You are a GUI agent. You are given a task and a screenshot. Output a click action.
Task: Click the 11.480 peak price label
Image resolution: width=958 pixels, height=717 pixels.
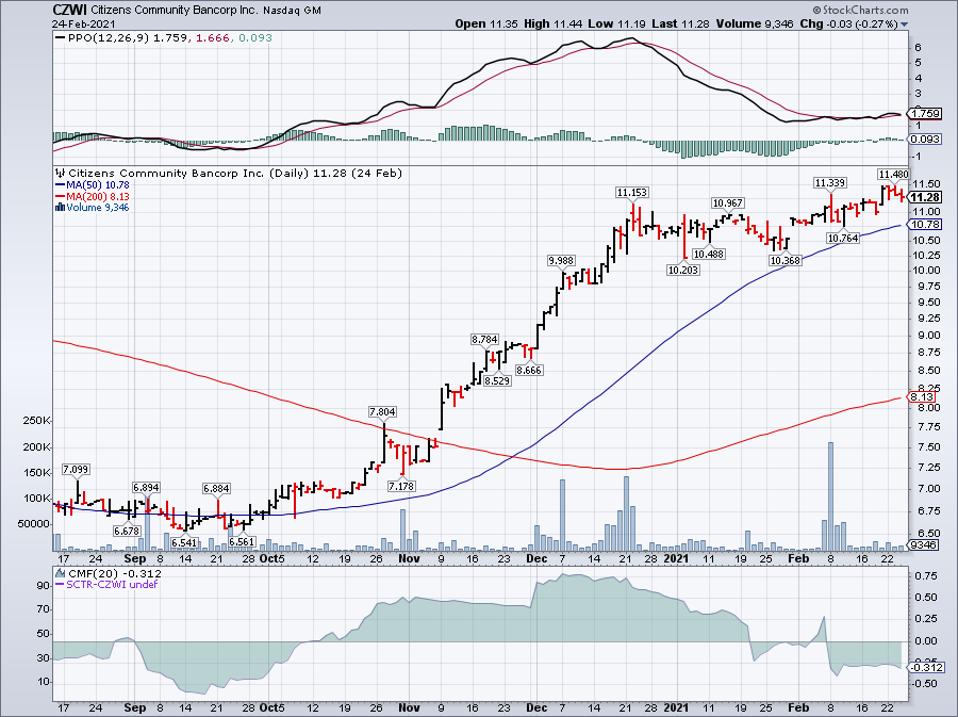(894, 174)
